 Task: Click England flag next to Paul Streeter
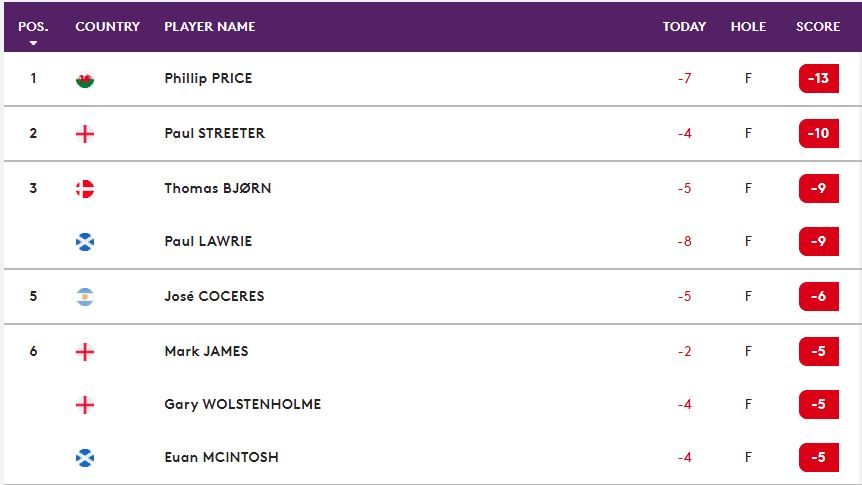85,134
